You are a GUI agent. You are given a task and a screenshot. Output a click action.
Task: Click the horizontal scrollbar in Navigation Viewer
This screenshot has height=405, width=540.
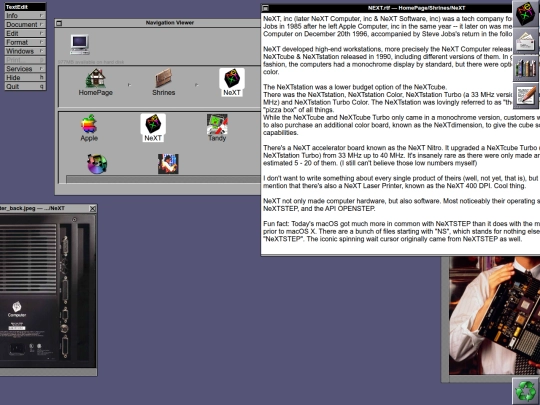pyautogui.click(x=164, y=179)
